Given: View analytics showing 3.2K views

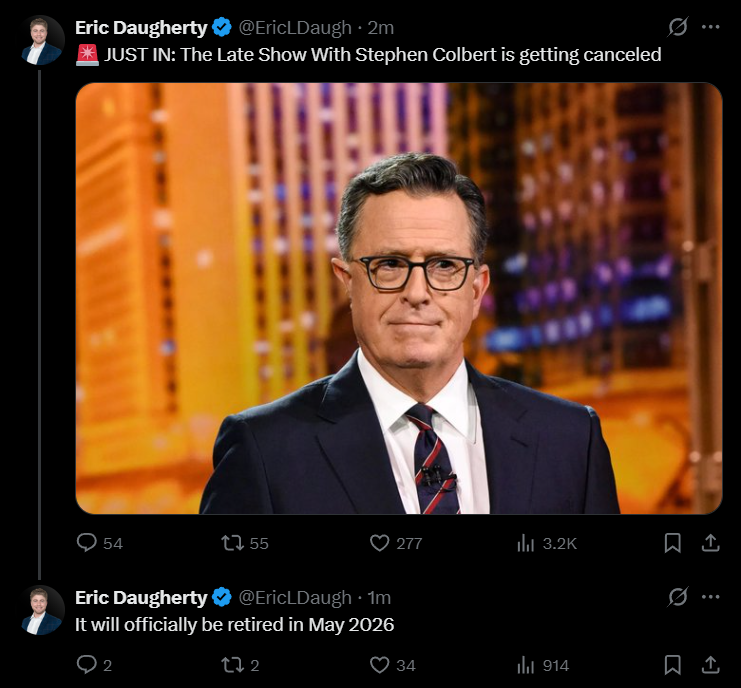Looking at the screenshot, I should pos(526,542).
